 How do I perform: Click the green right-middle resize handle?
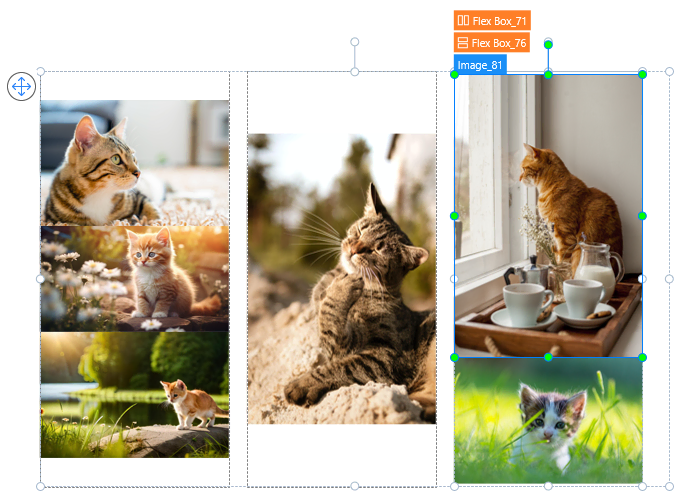coord(642,216)
